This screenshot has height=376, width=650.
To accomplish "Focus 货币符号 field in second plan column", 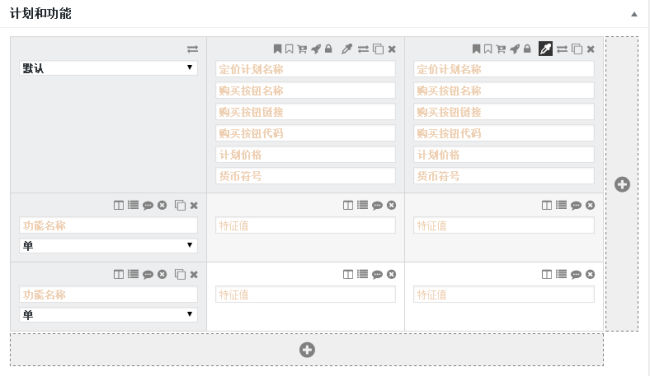I will click(504, 176).
